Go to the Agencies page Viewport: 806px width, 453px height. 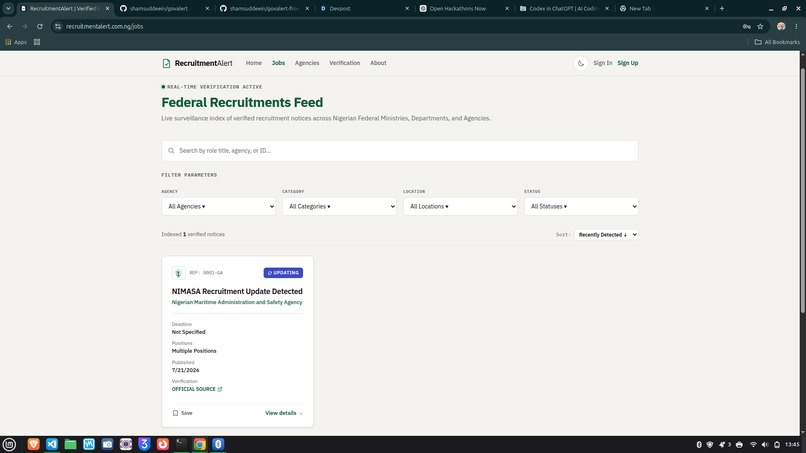point(307,63)
